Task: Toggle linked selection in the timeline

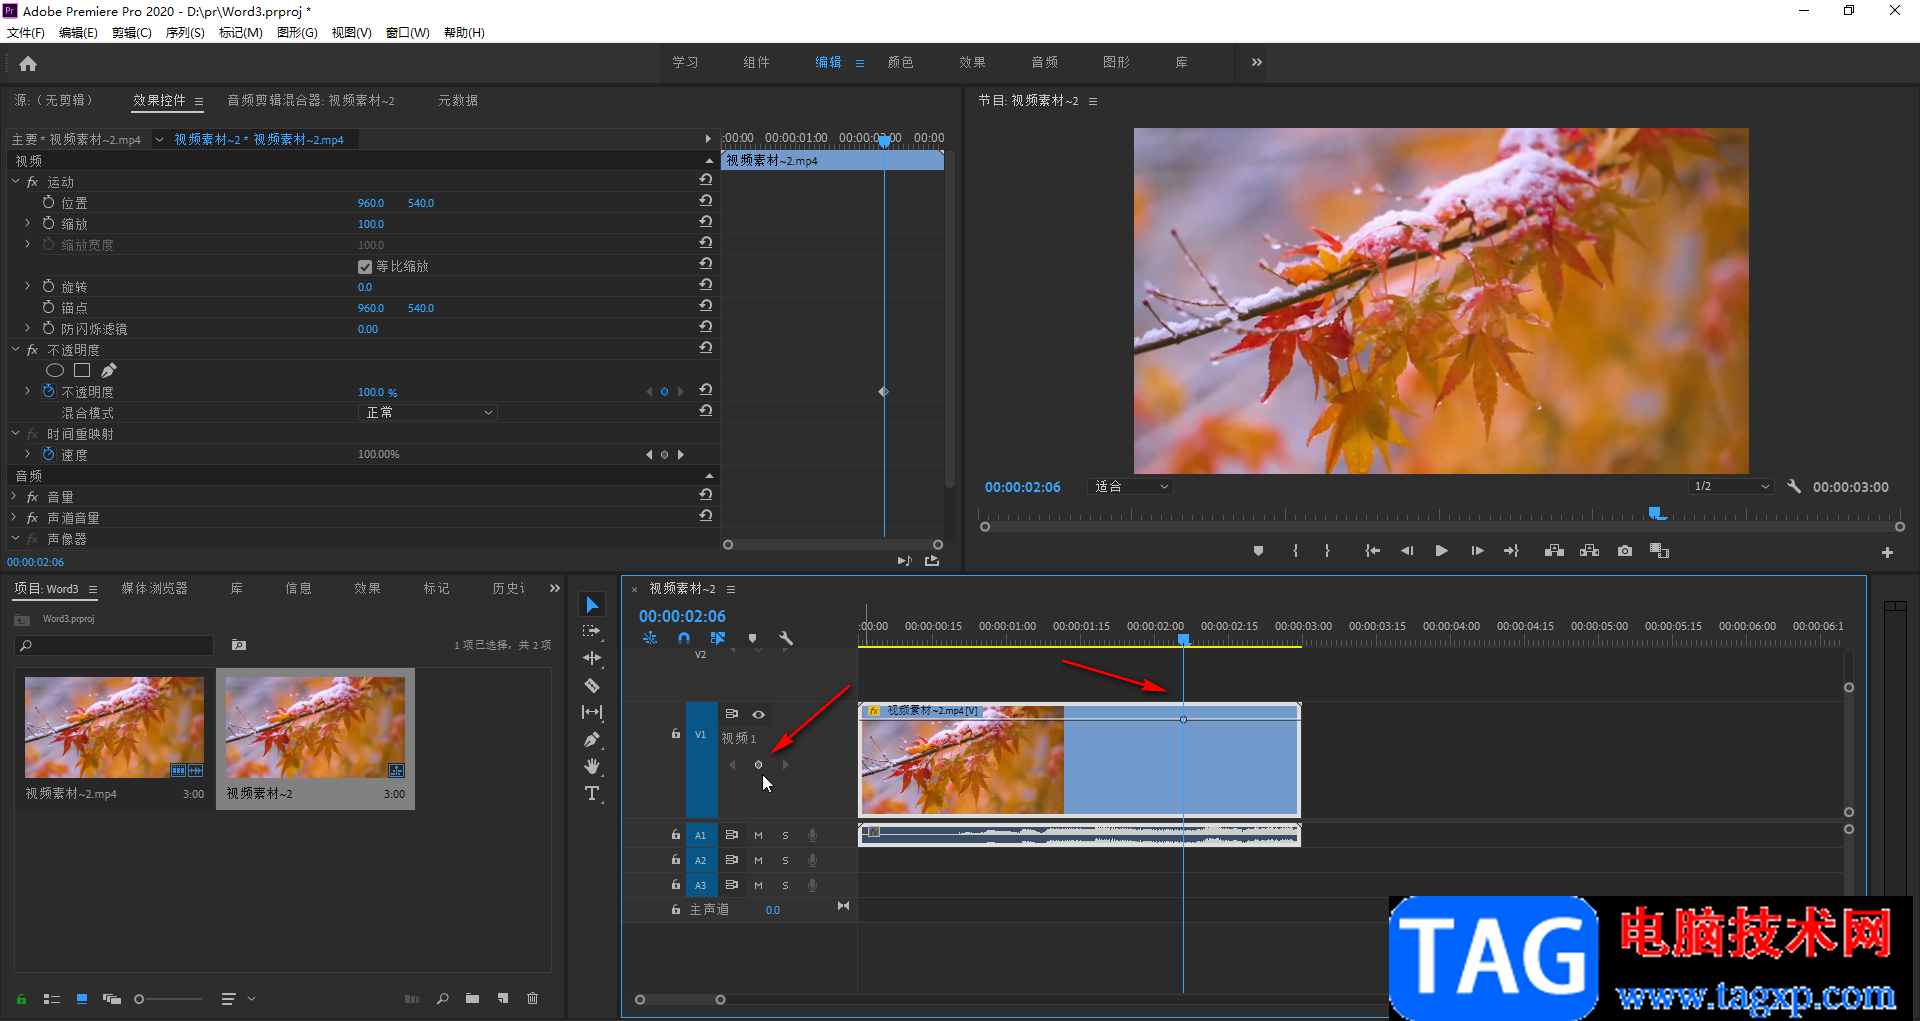Action: pyautogui.click(x=718, y=638)
